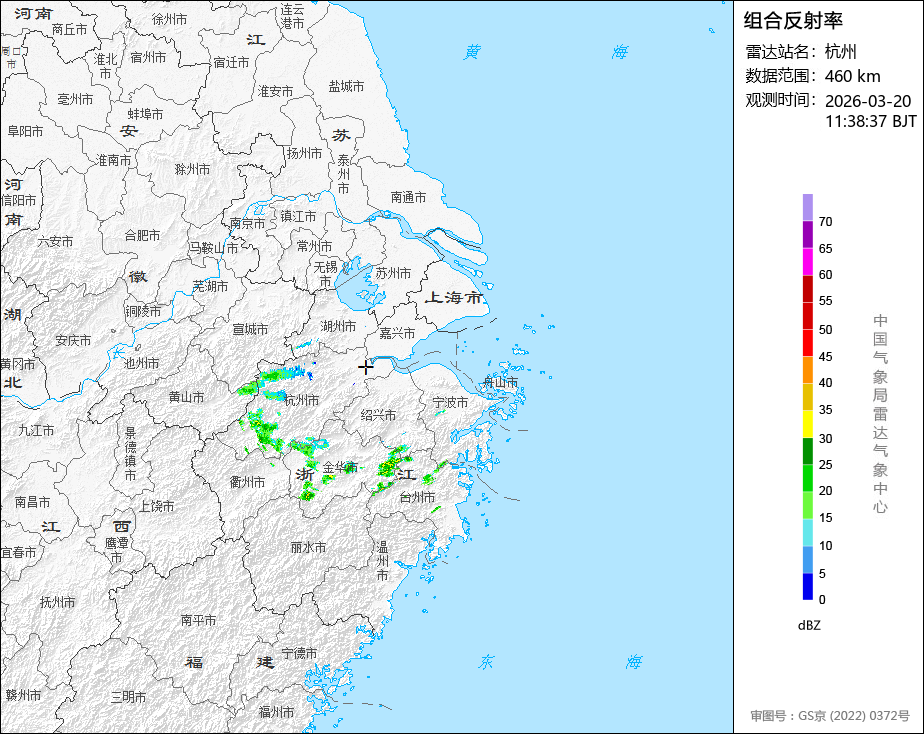Click the 三明市 city label
The height and width of the screenshot is (734, 924).
(128, 697)
